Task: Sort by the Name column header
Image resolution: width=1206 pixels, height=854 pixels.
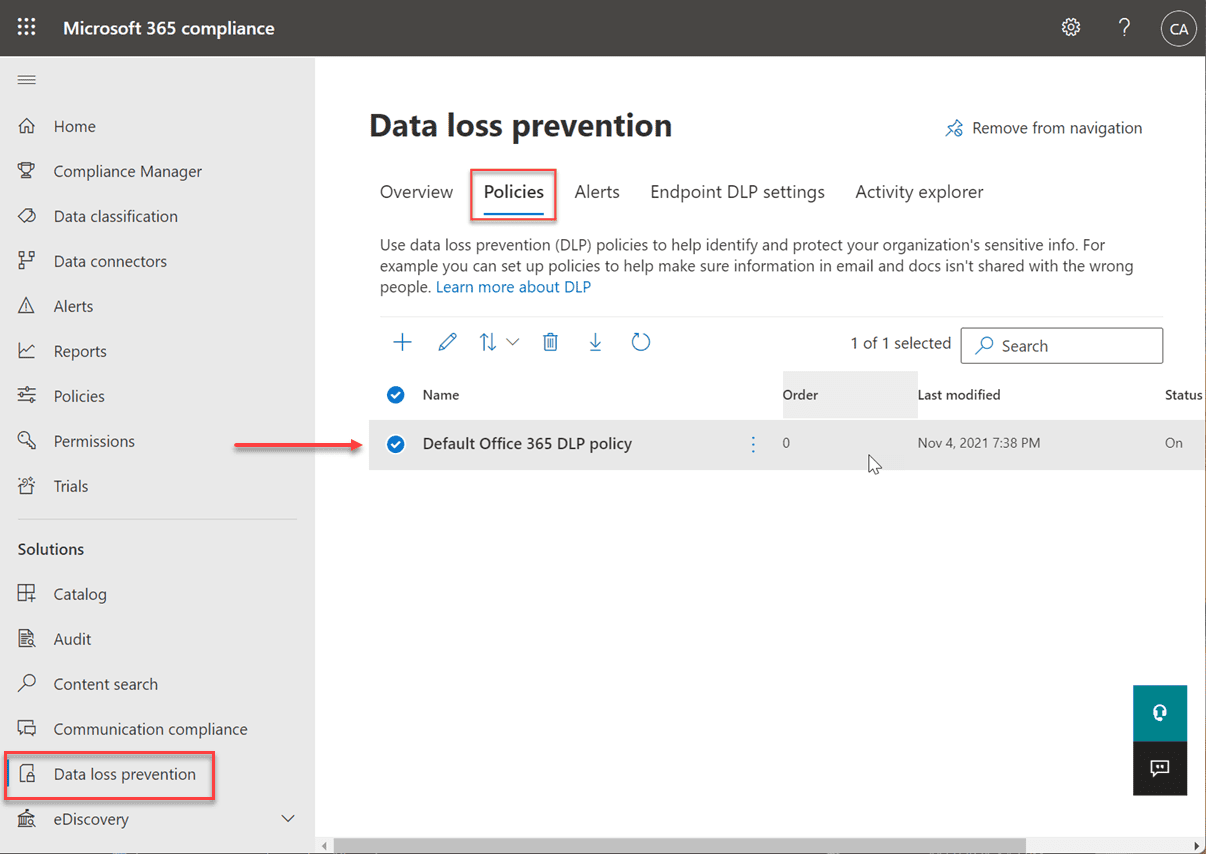Action: (x=441, y=395)
